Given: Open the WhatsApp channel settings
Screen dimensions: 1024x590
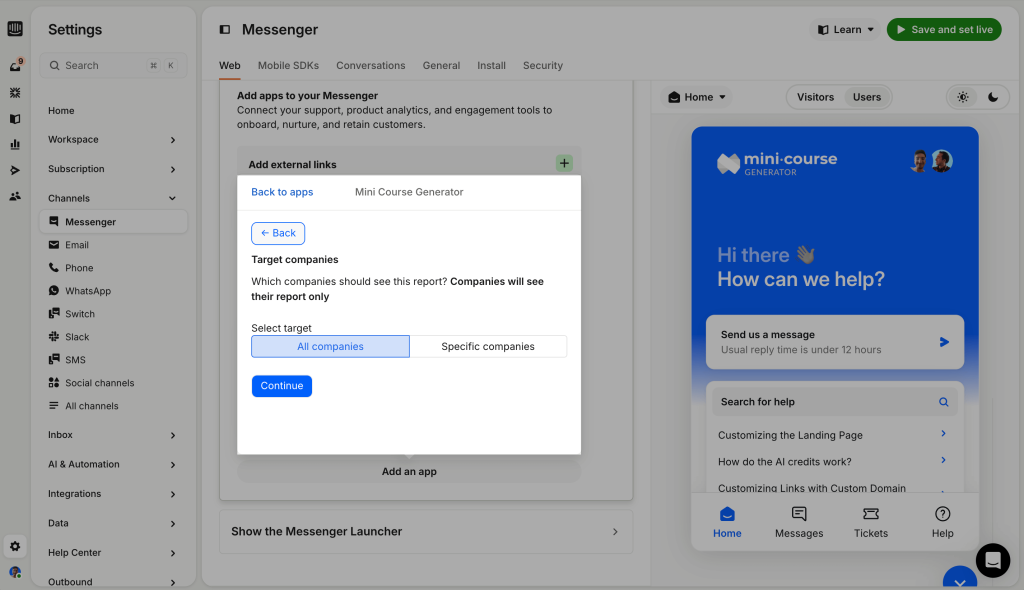Looking at the screenshot, I should (112, 291).
